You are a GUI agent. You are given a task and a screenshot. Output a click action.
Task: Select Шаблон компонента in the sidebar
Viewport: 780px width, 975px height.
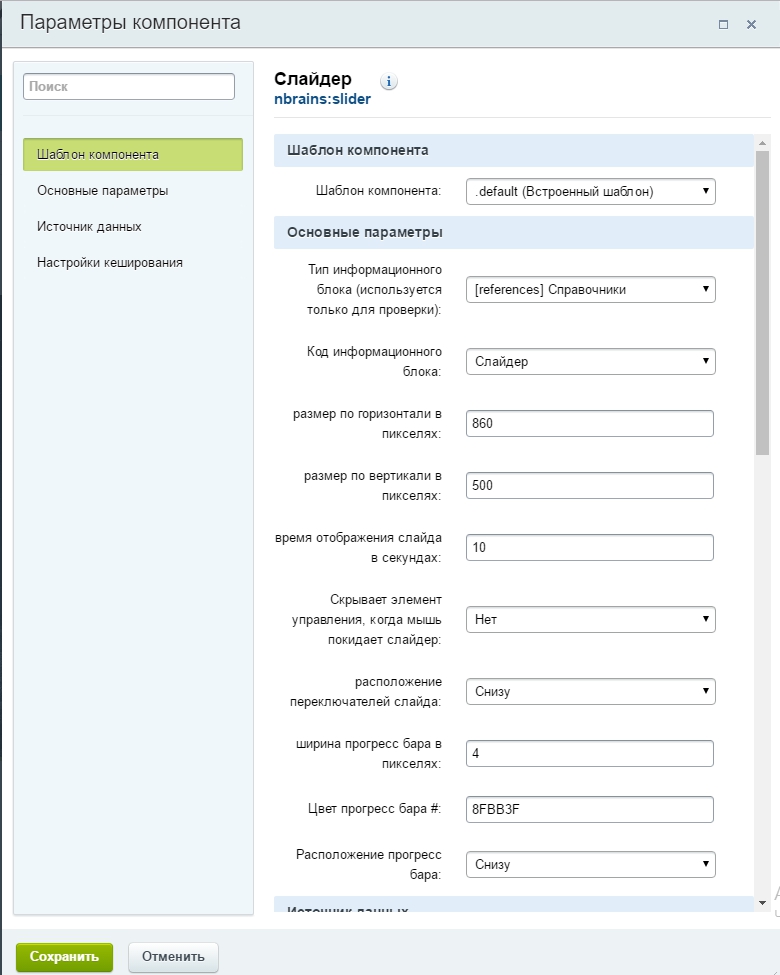[133, 154]
